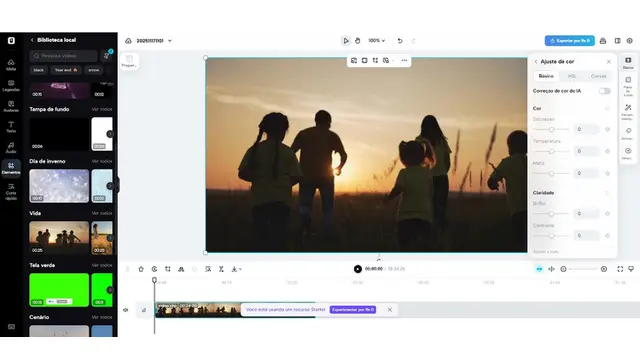Image resolution: width=640 pixels, height=360 pixels.
Task: Open the Básico panel icon on the right rail
Action: (x=628, y=63)
